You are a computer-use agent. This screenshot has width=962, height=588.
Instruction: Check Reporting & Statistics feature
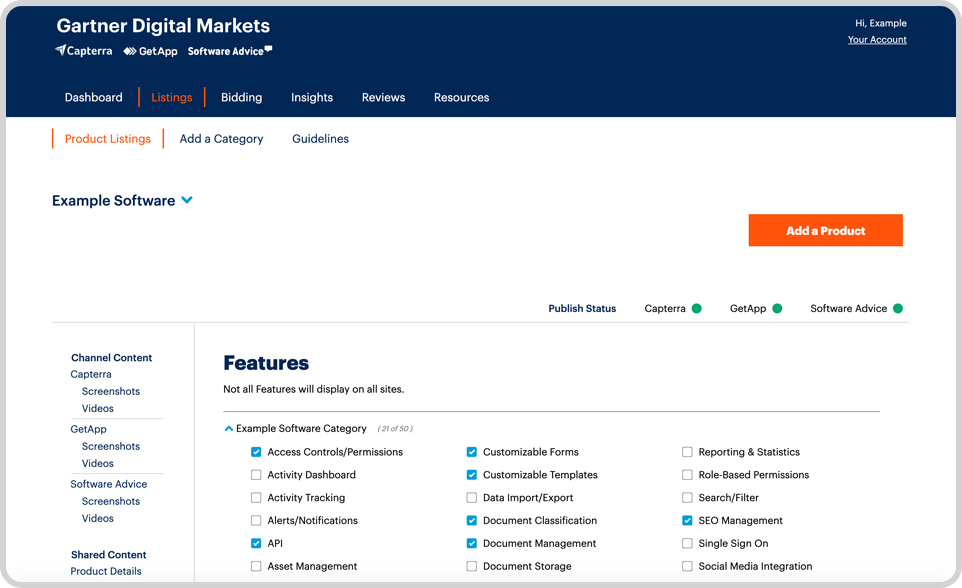(x=687, y=452)
